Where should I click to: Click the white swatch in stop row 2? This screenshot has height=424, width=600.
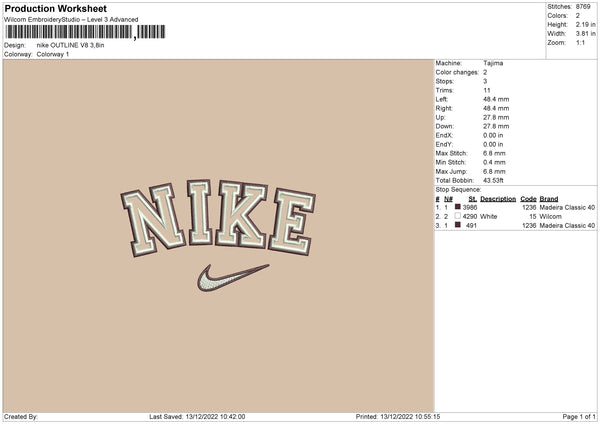coord(457,216)
